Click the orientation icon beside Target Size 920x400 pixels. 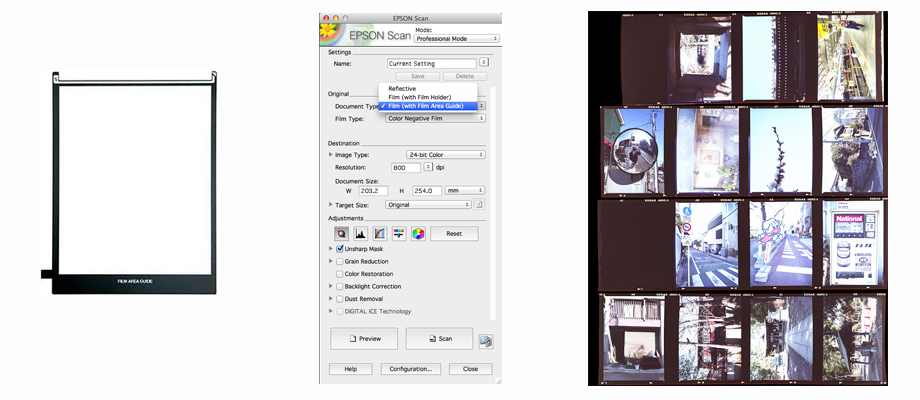[479, 205]
